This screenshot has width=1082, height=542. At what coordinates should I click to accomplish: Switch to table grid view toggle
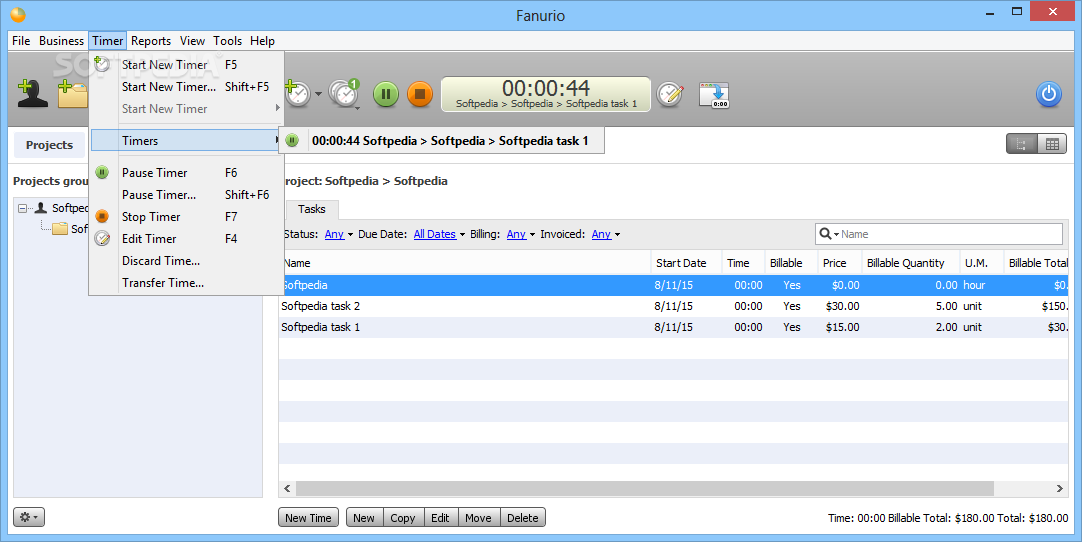click(1052, 144)
